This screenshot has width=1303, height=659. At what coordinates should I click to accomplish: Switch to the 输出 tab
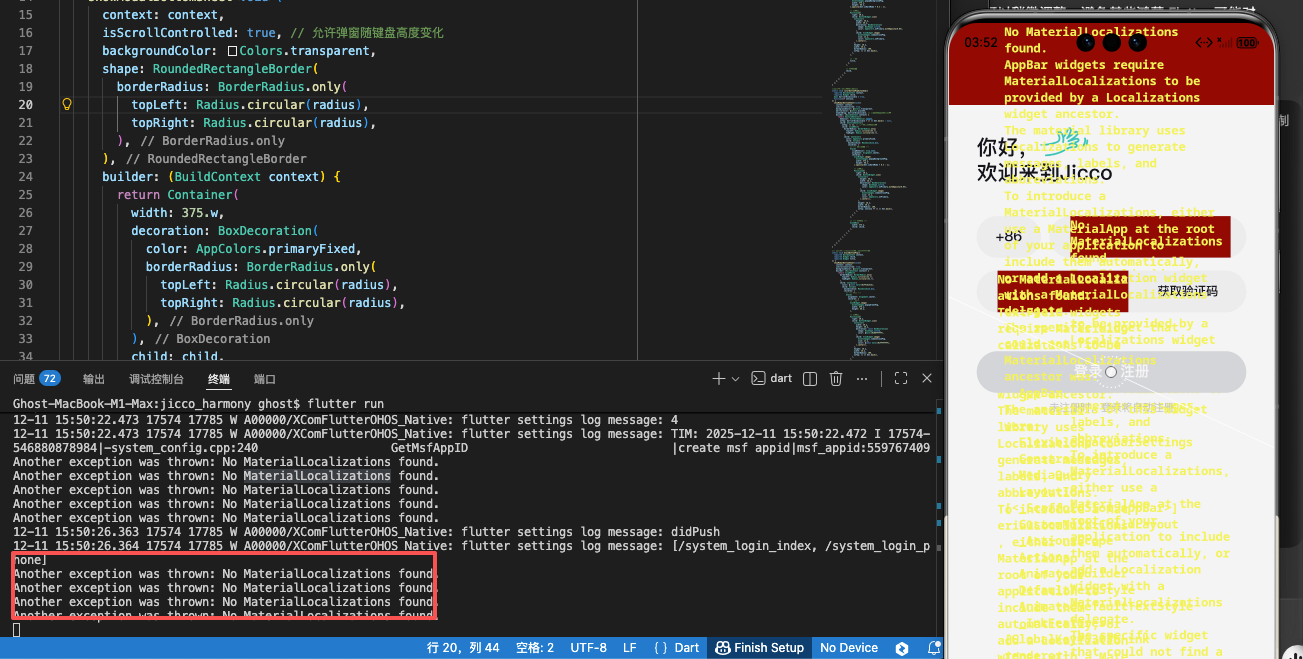click(x=94, y=379)
